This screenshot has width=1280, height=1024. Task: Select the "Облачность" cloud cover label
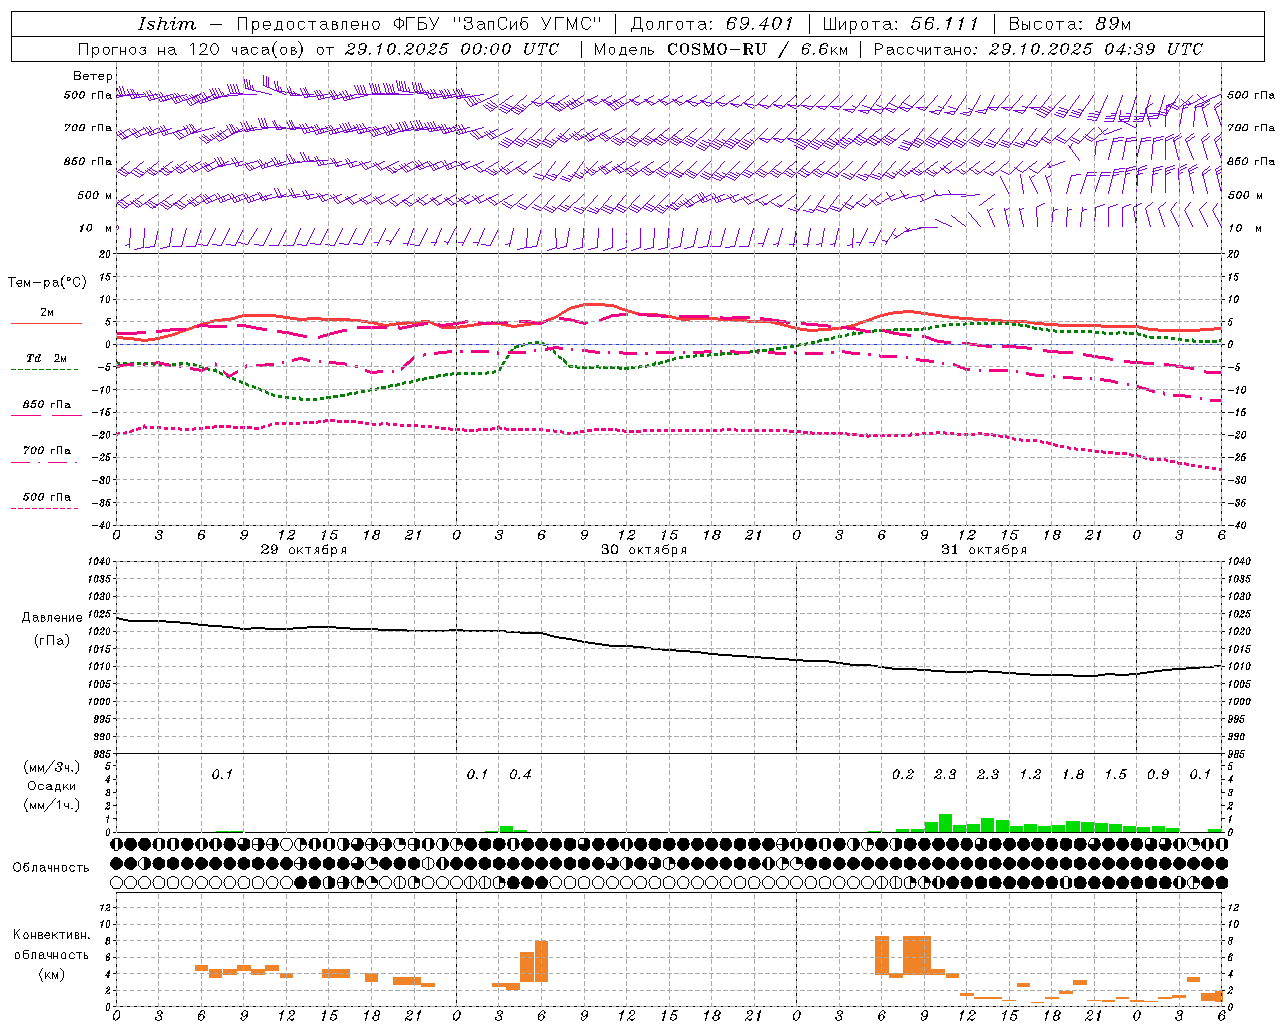(51, 867)
